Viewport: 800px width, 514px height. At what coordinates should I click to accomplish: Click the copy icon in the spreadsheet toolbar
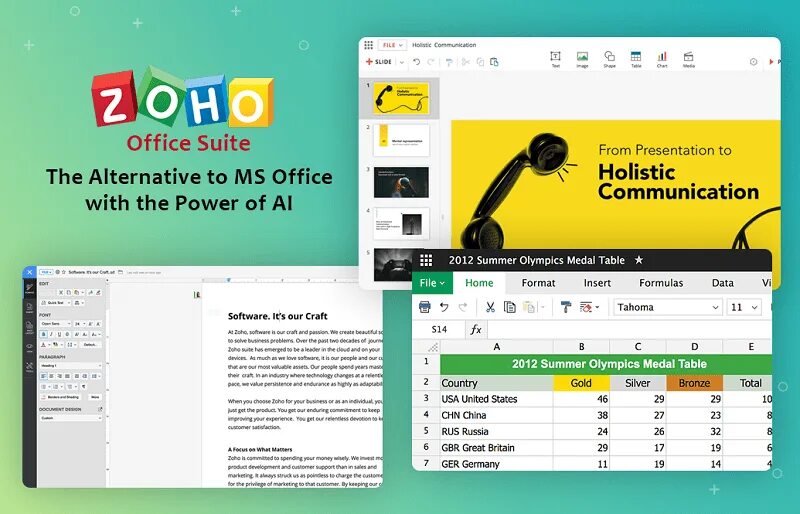coord(509,307)
